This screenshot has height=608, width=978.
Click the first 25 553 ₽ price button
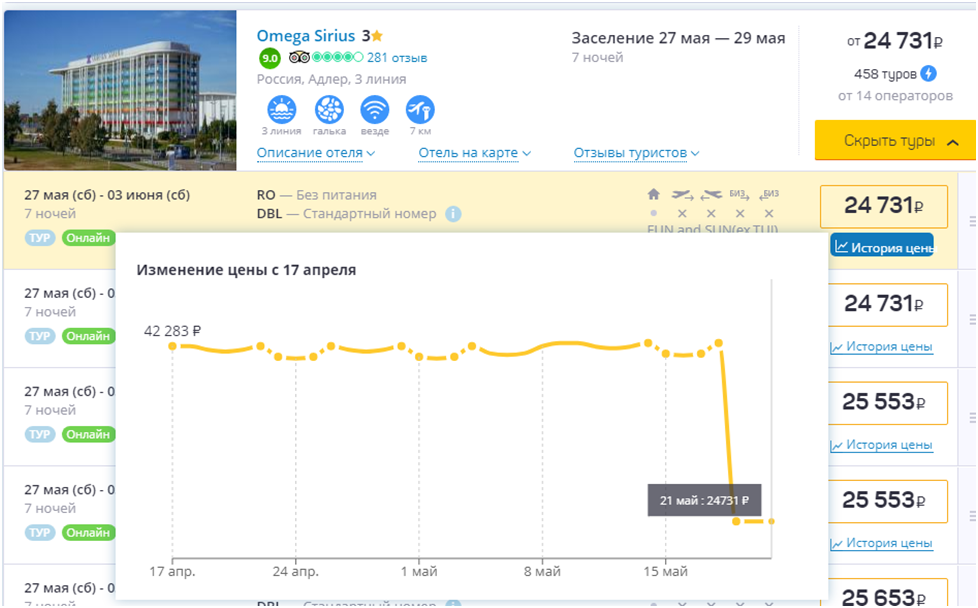[883, 402]
